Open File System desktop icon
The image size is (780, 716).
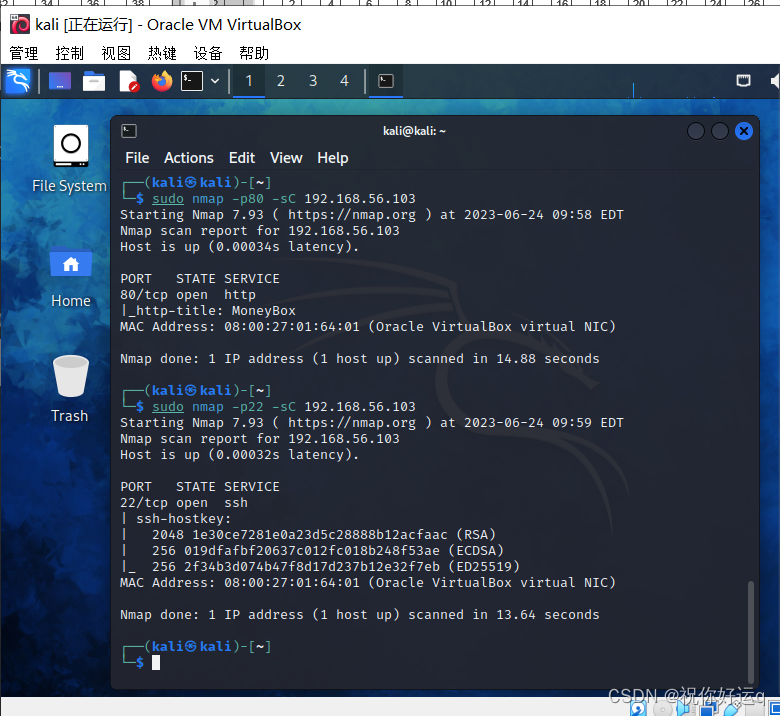coord(71,159)
